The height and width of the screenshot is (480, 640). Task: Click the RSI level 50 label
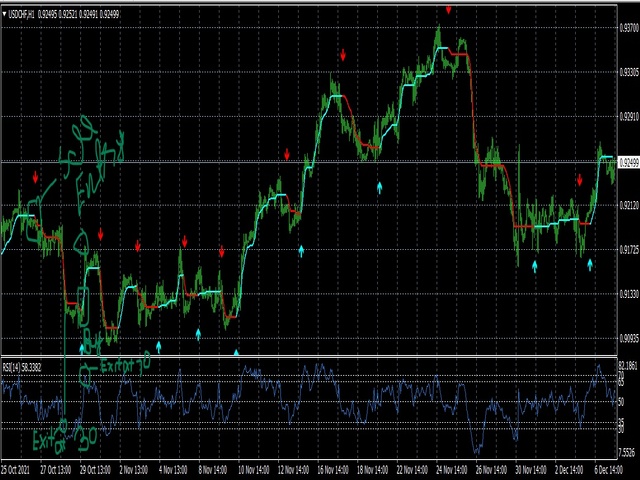tap(622, 402)
